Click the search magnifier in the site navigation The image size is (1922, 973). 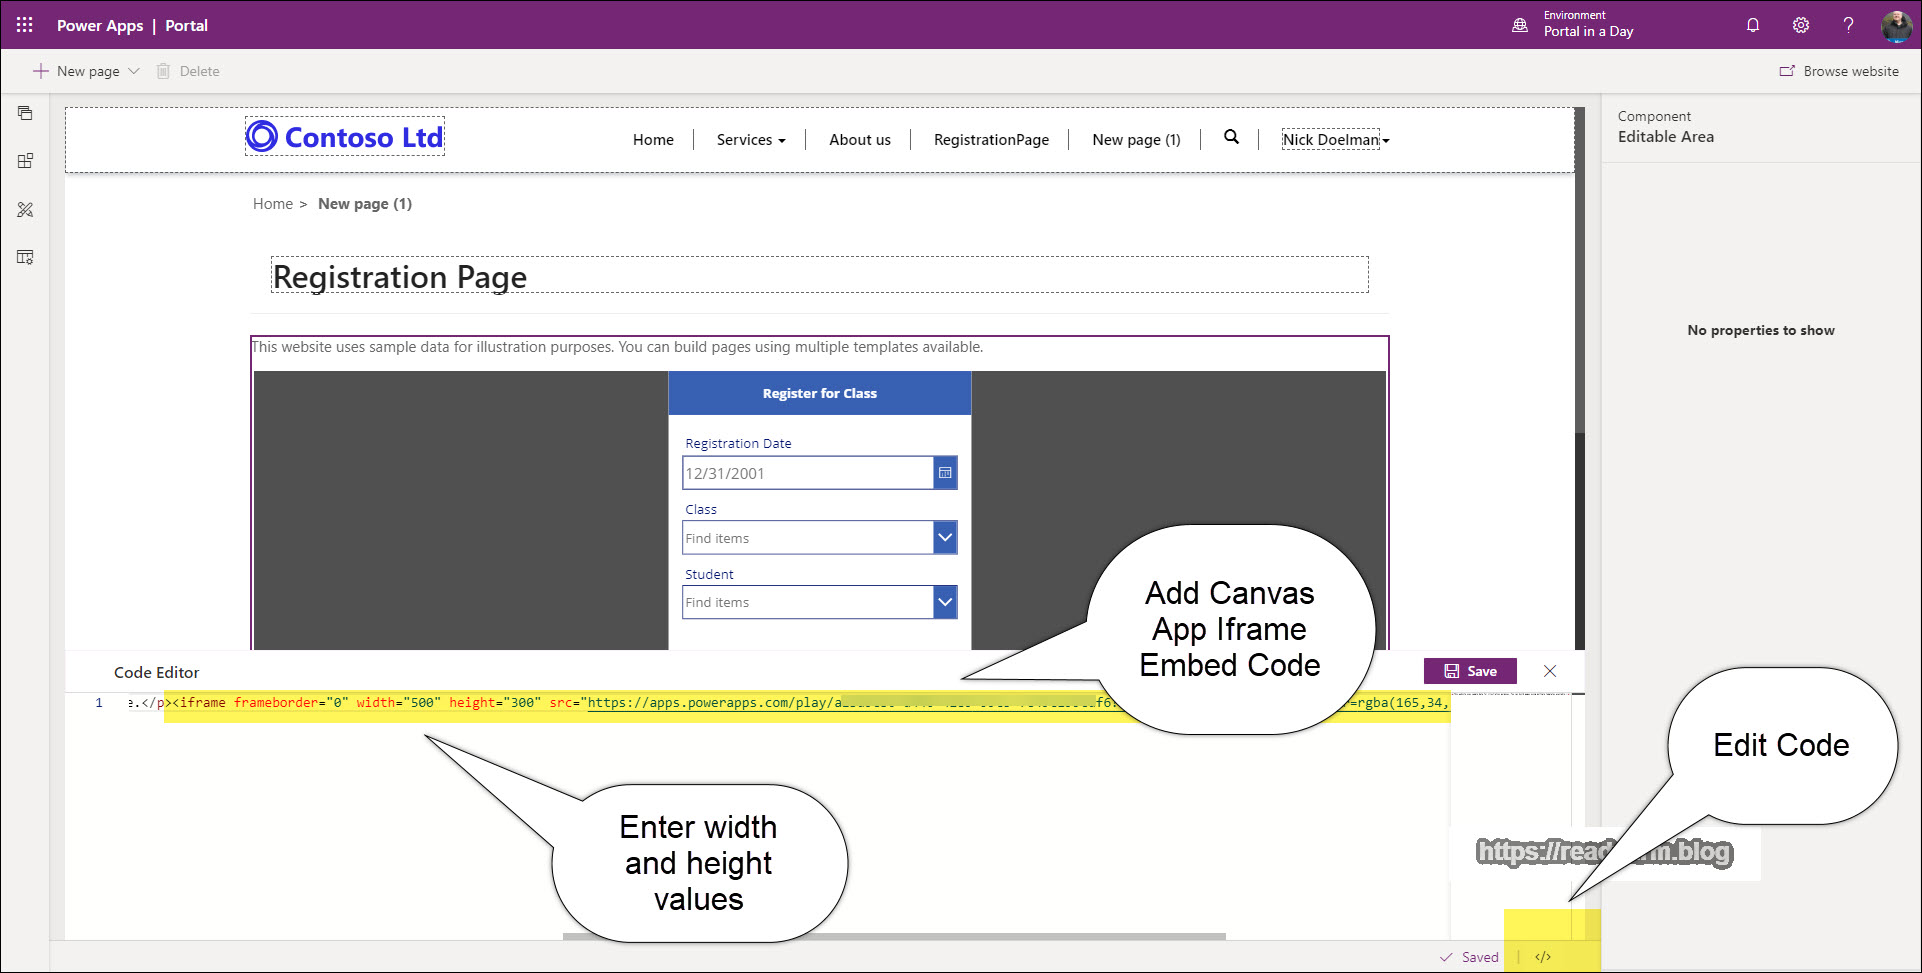[1230, 139]
